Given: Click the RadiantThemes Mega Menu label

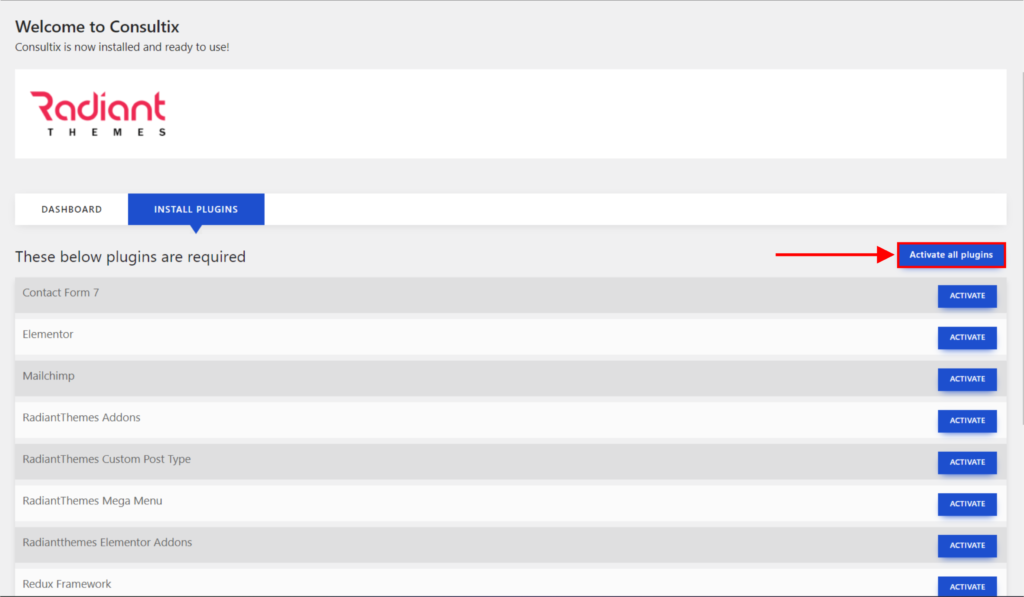Looking at the screenshot, I should [92, 501].
